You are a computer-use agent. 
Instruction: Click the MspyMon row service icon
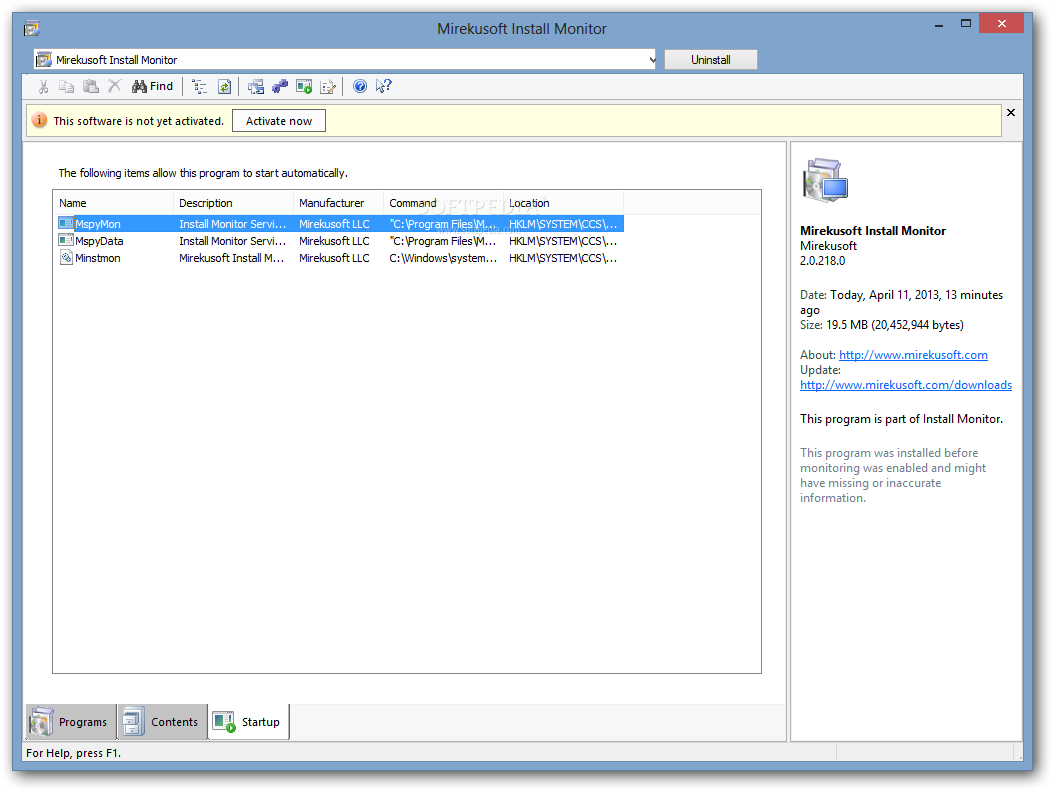click(66, 223)
